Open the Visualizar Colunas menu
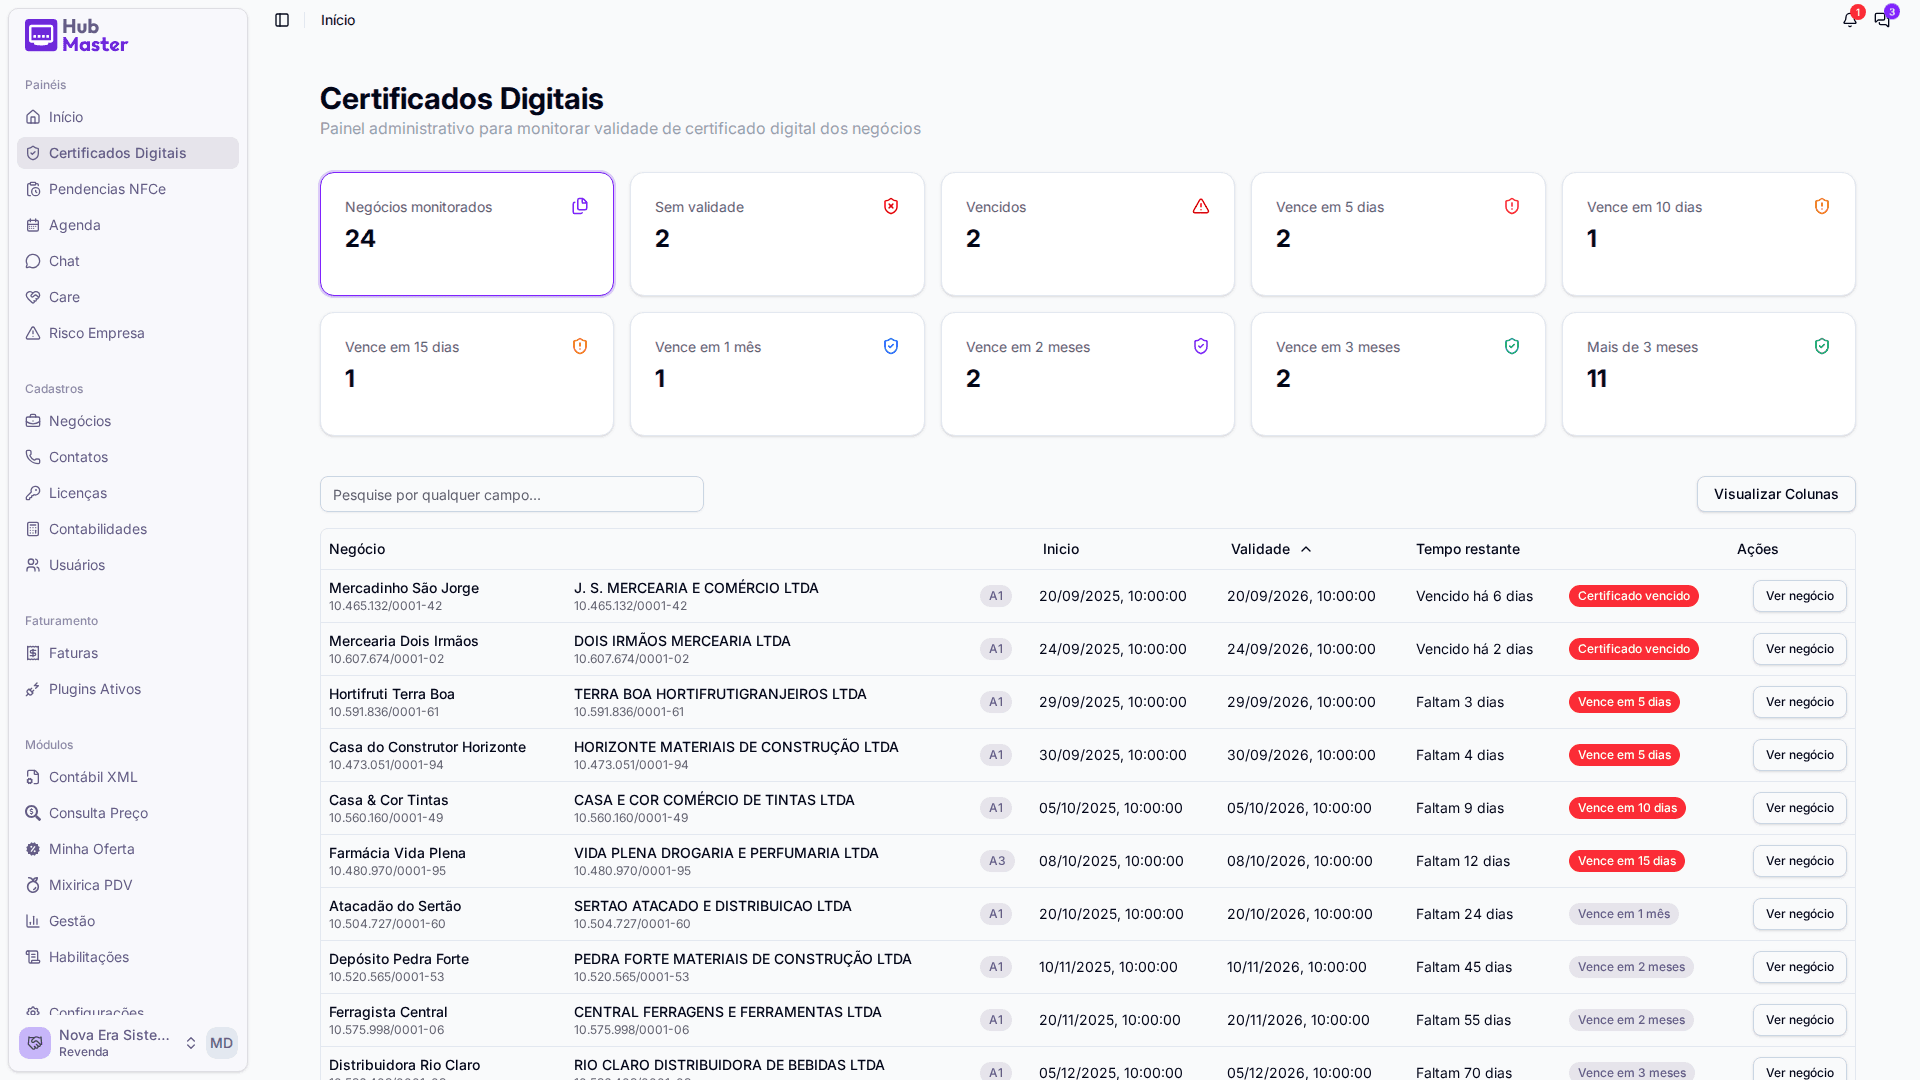Image resolution: width=1920 pixels, height=1080 pixels. click(1776, 494)
